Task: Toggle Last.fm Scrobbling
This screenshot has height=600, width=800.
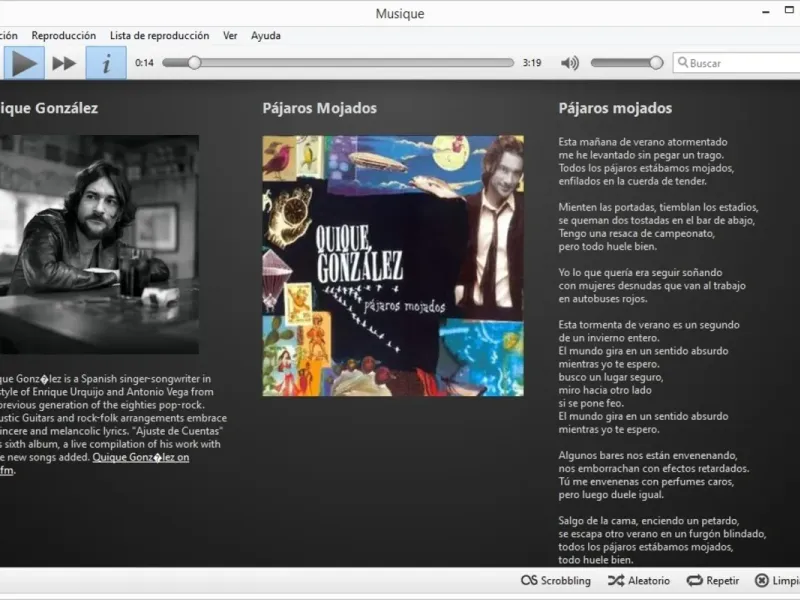Action: 556,581
